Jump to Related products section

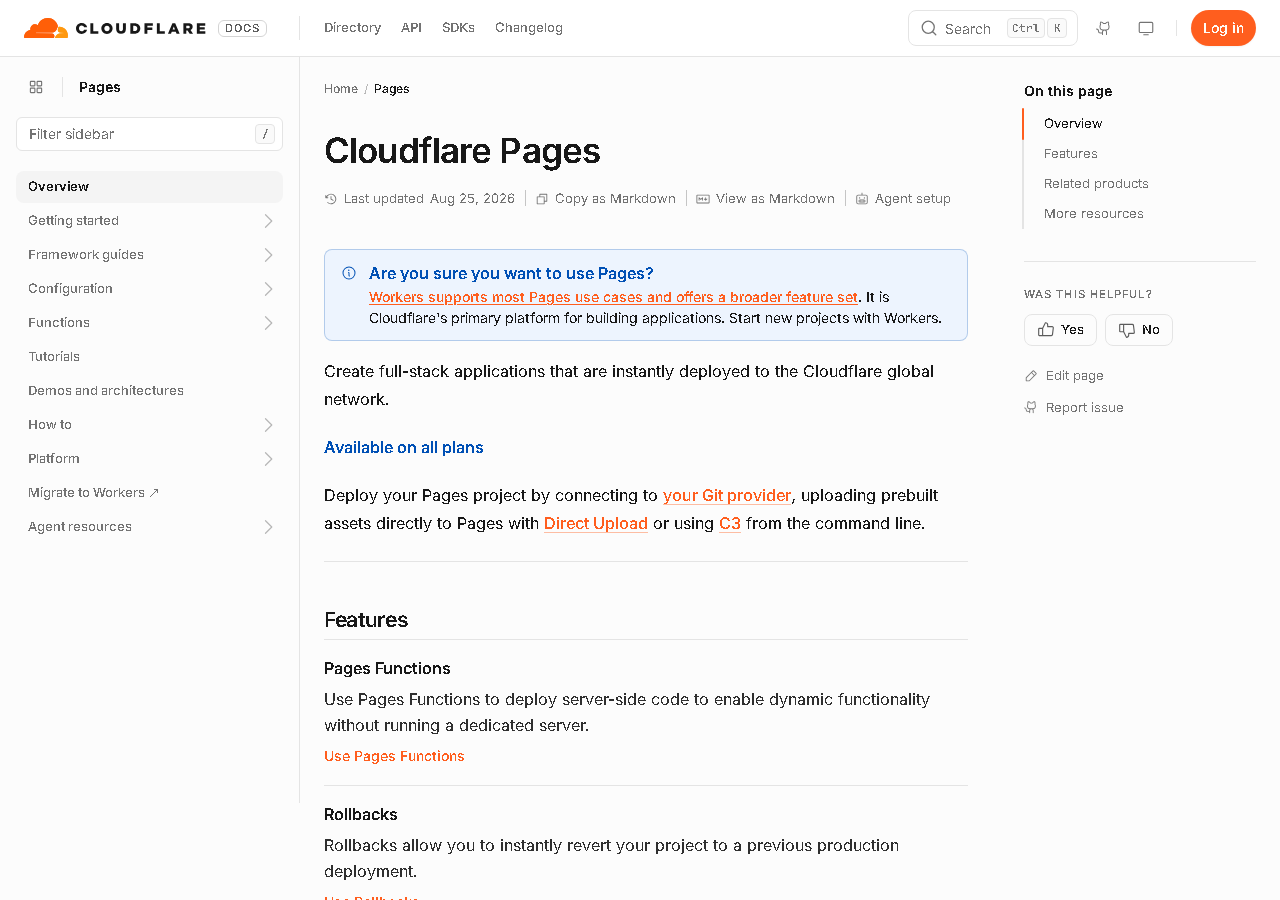pyautogui.click(x=1096, y=184)
